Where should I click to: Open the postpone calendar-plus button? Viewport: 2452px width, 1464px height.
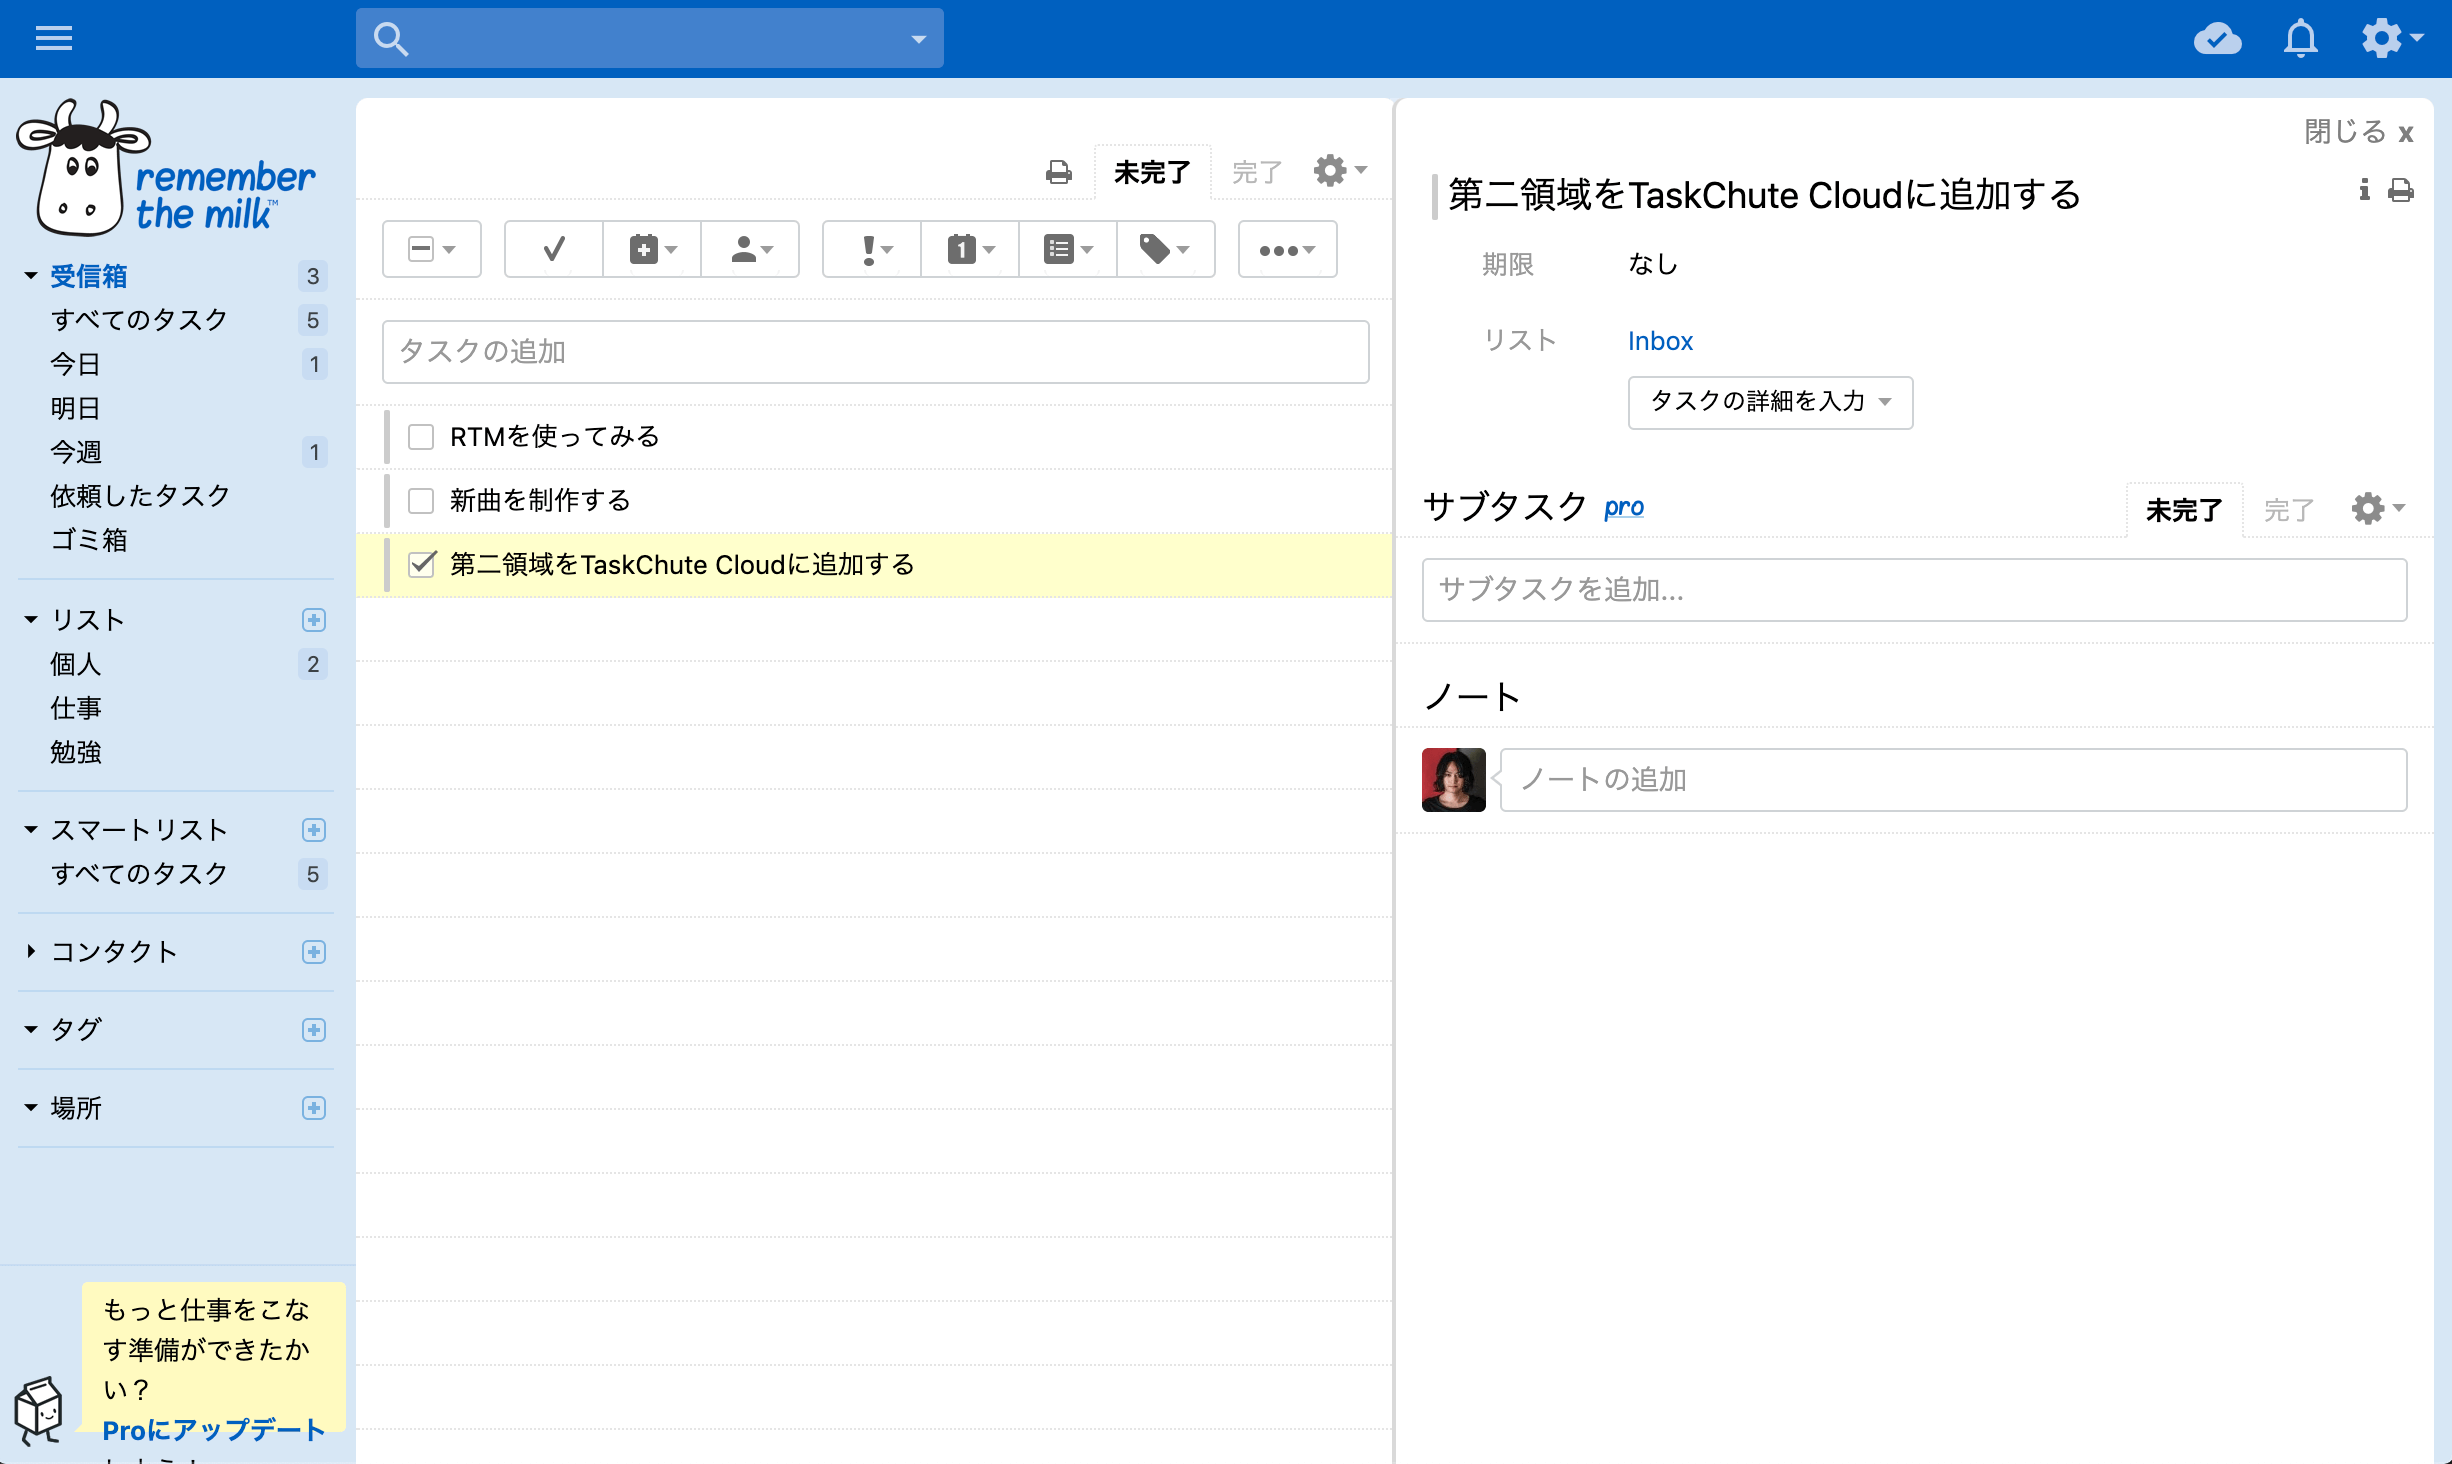652,249
